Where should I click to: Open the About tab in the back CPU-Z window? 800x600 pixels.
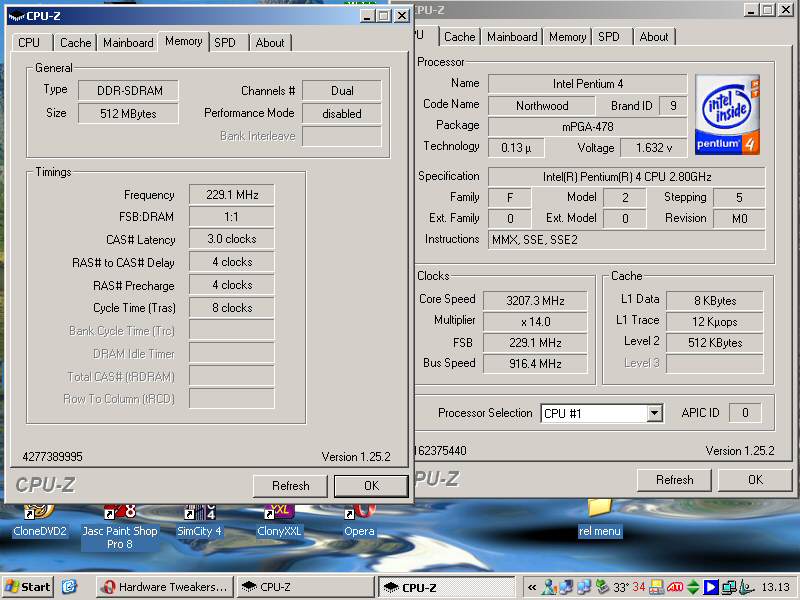pyautogui.click(x=654, y=37)
